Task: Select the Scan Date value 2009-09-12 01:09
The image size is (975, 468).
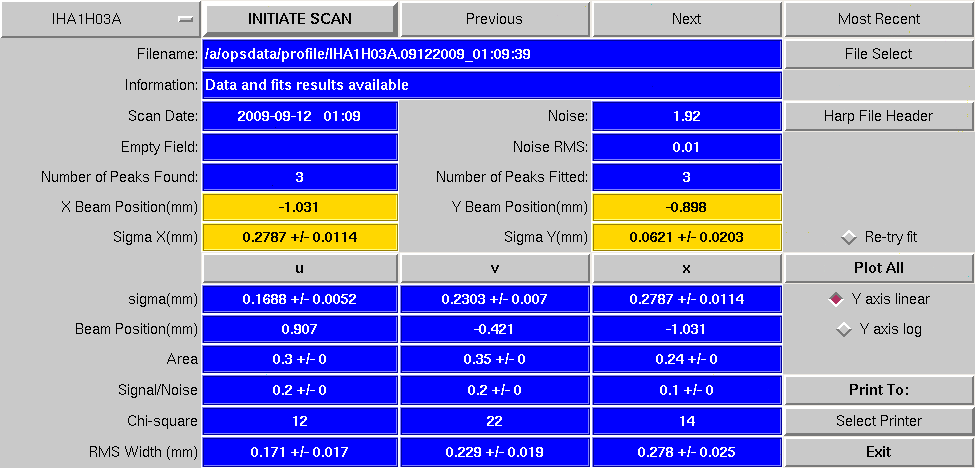Action: click(x=300, y=116)
